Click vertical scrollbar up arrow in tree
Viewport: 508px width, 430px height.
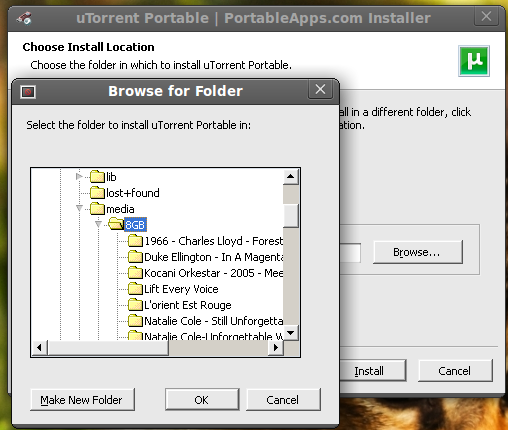coord(291,177)
